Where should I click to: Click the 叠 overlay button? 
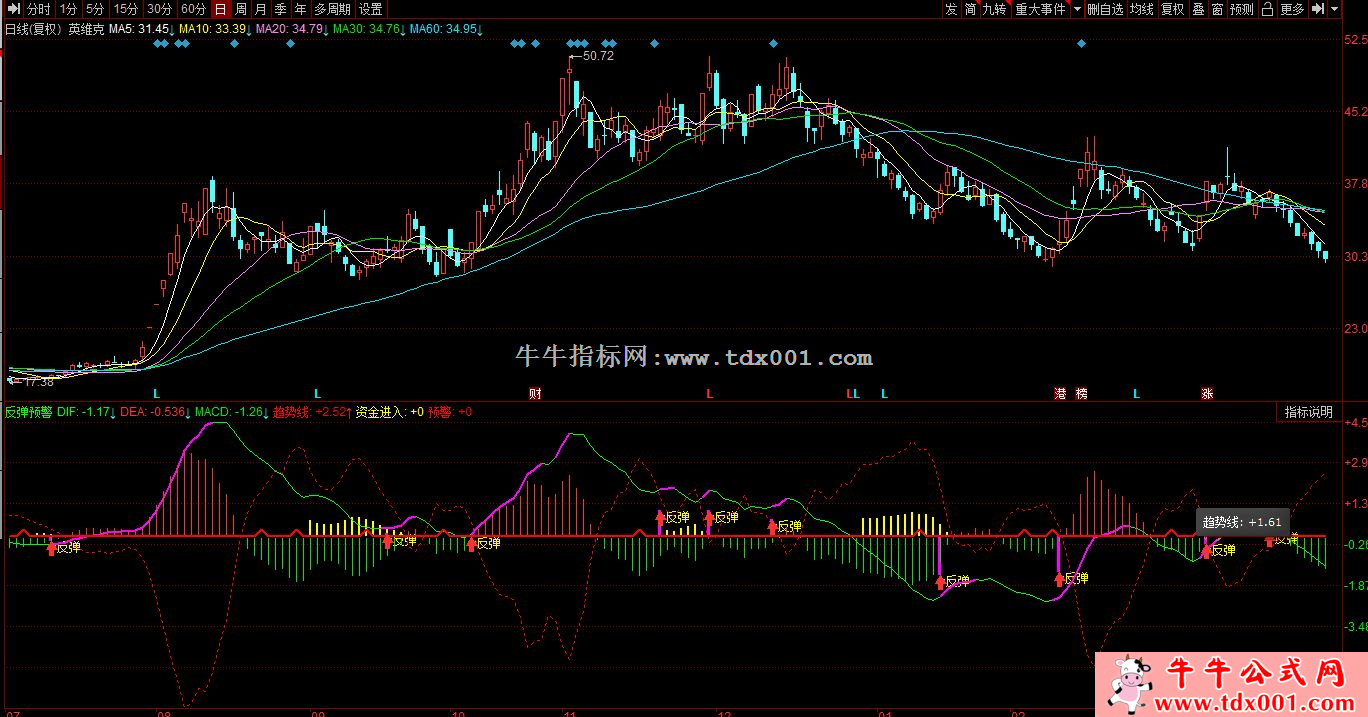(x=1198, y=9)
